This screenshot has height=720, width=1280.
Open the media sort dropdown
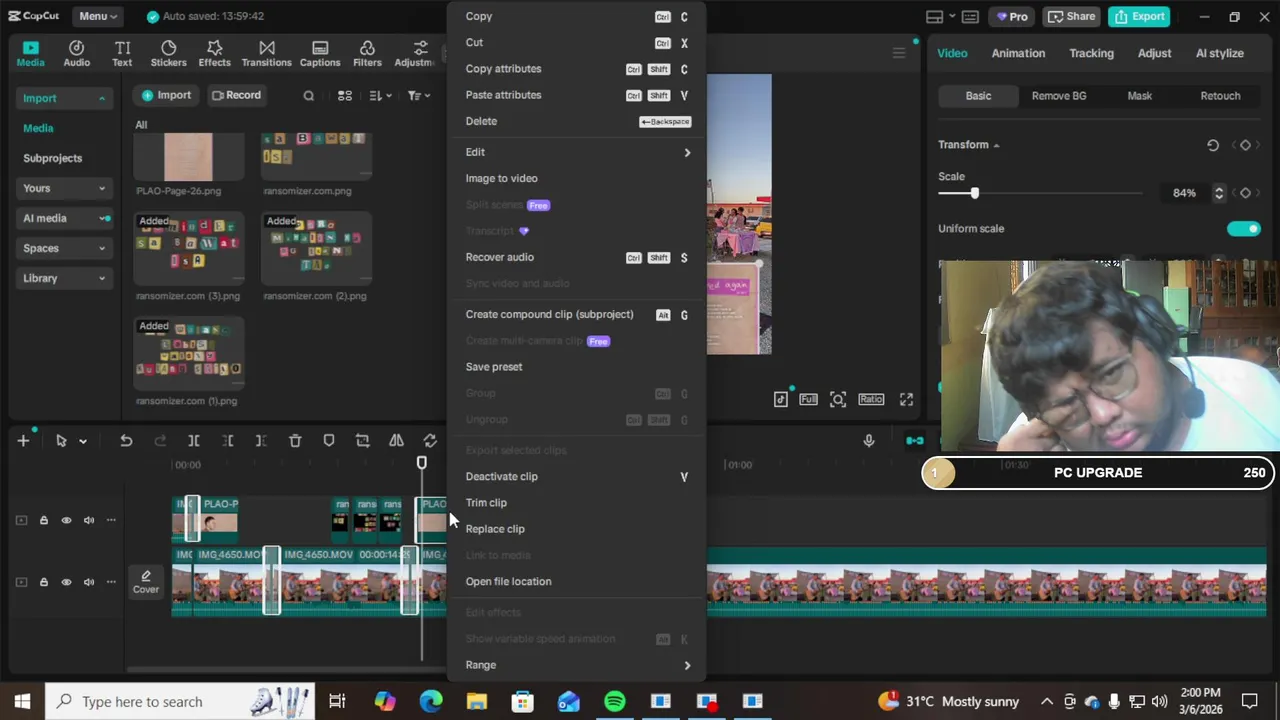pyautogui.click(x=380, y=96)
